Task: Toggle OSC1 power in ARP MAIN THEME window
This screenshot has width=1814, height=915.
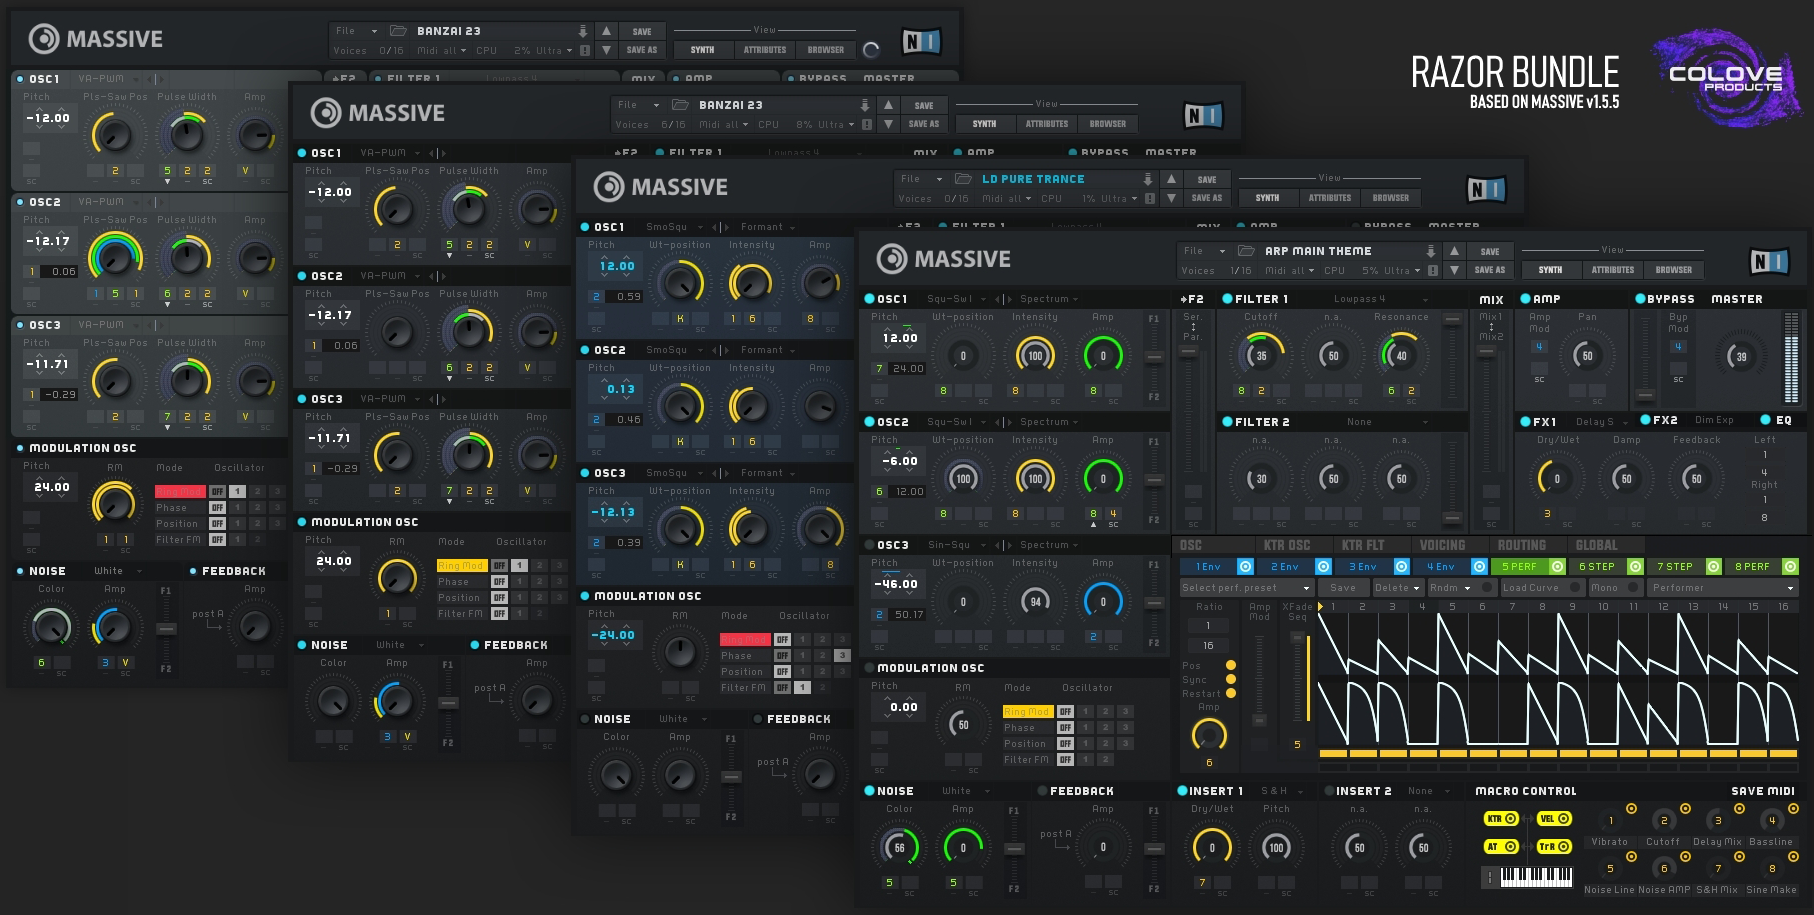Action: pyautogui.click(x=869, y=299)
